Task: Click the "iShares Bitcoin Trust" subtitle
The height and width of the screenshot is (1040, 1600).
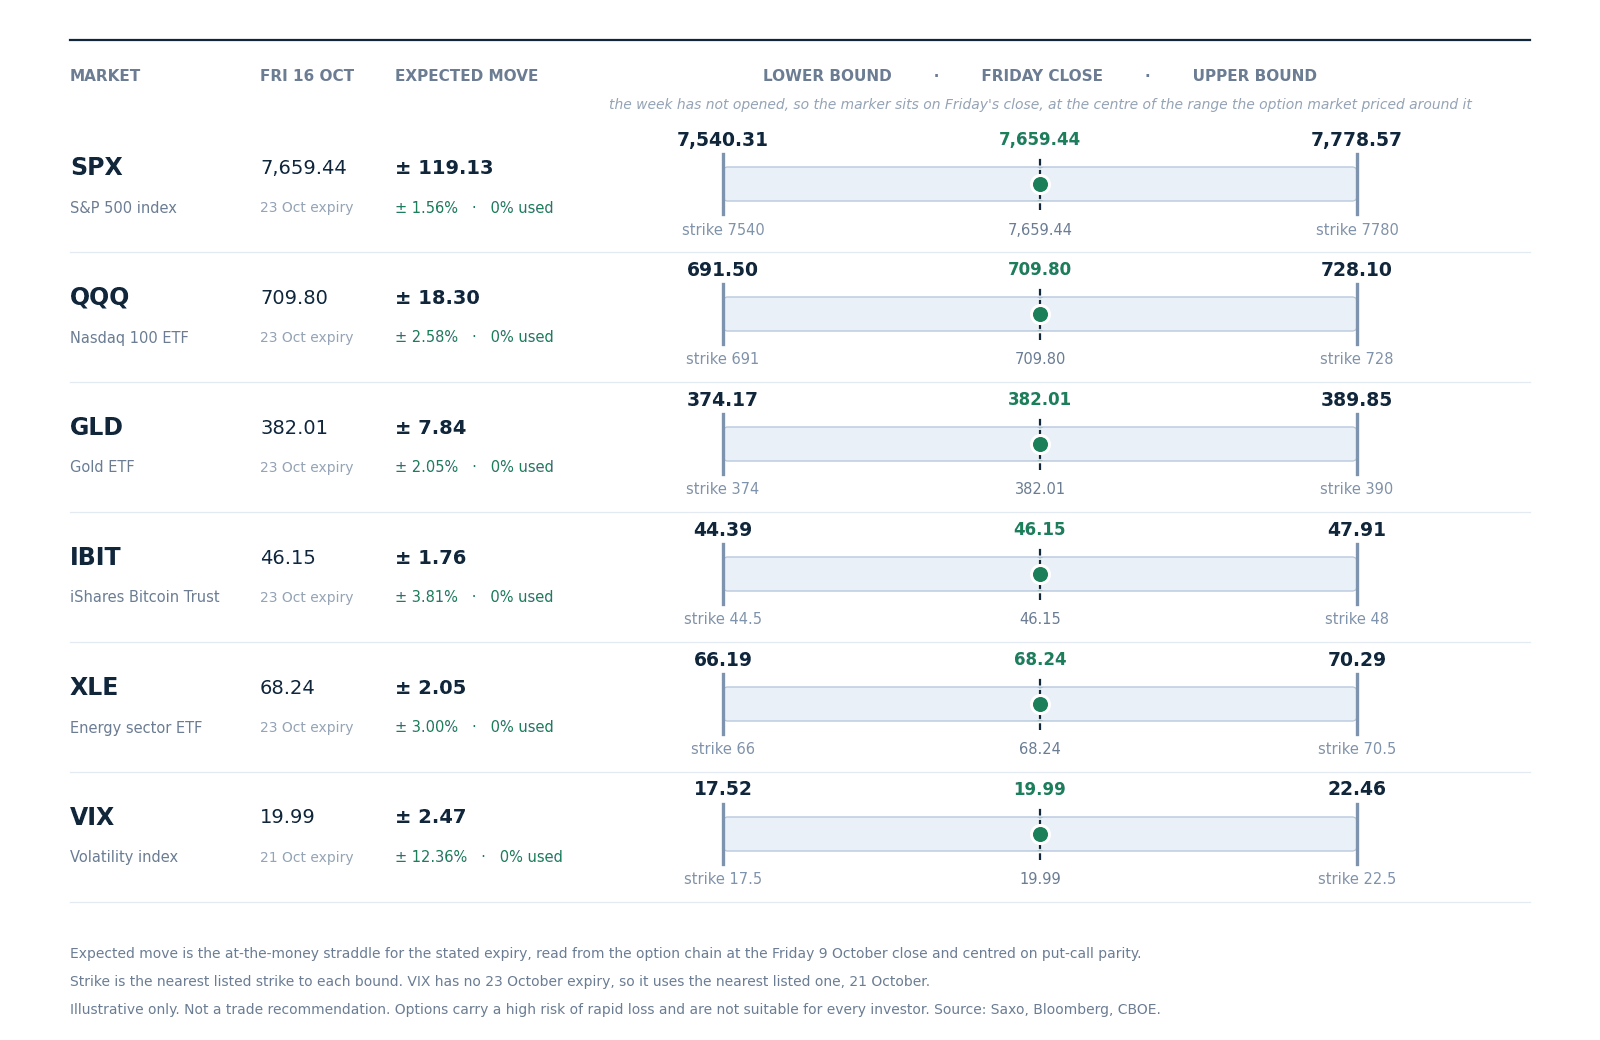Action: point(144,597)
